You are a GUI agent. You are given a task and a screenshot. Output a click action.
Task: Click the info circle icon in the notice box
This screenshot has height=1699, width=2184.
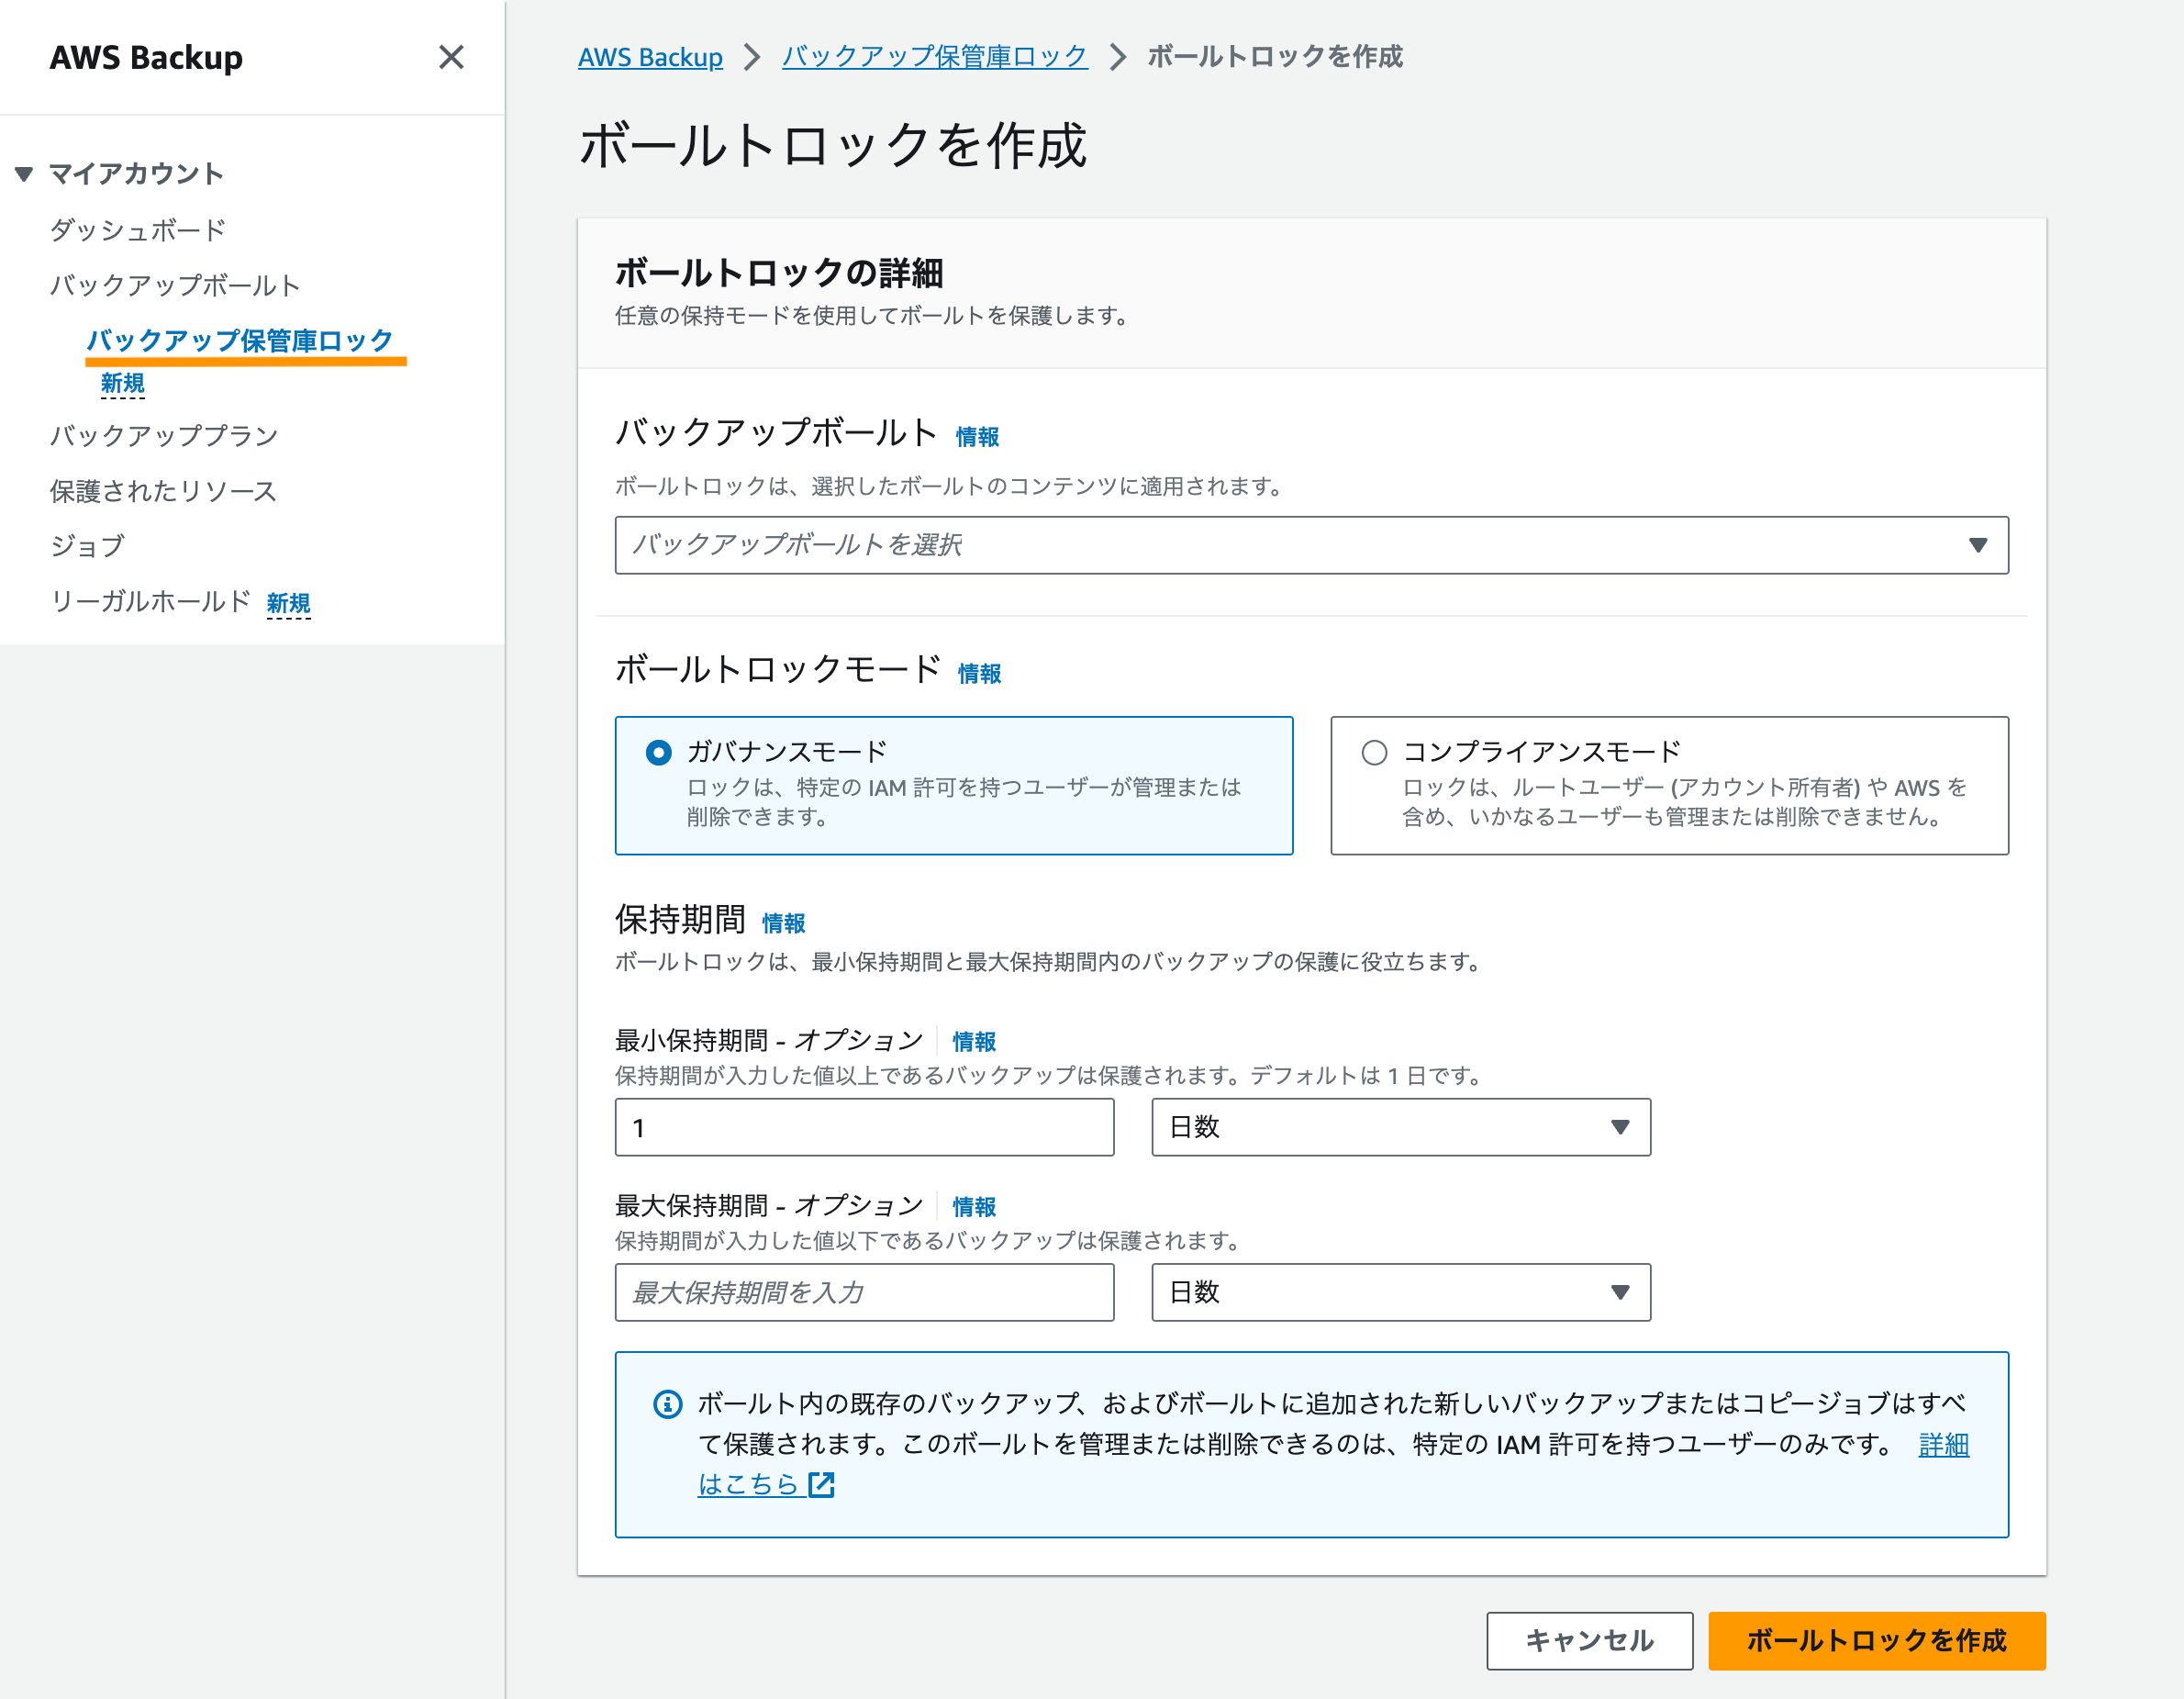[x=667, y=1404]
